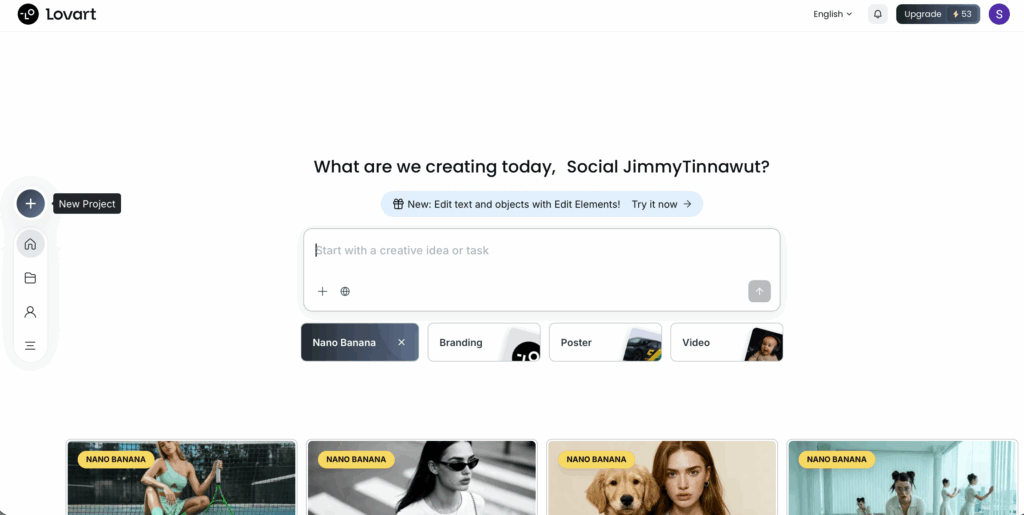Expand the English language dropdown
Screen dimensions: 1024x515
pos(833,14)
